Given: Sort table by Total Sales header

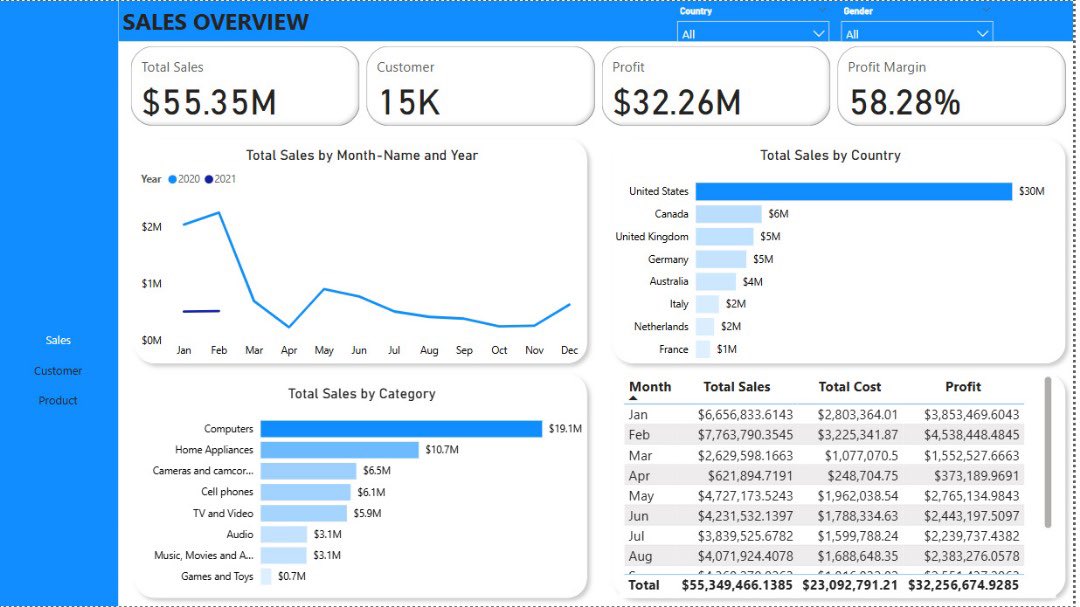Looking at the screenshot, I should [736, 387].
